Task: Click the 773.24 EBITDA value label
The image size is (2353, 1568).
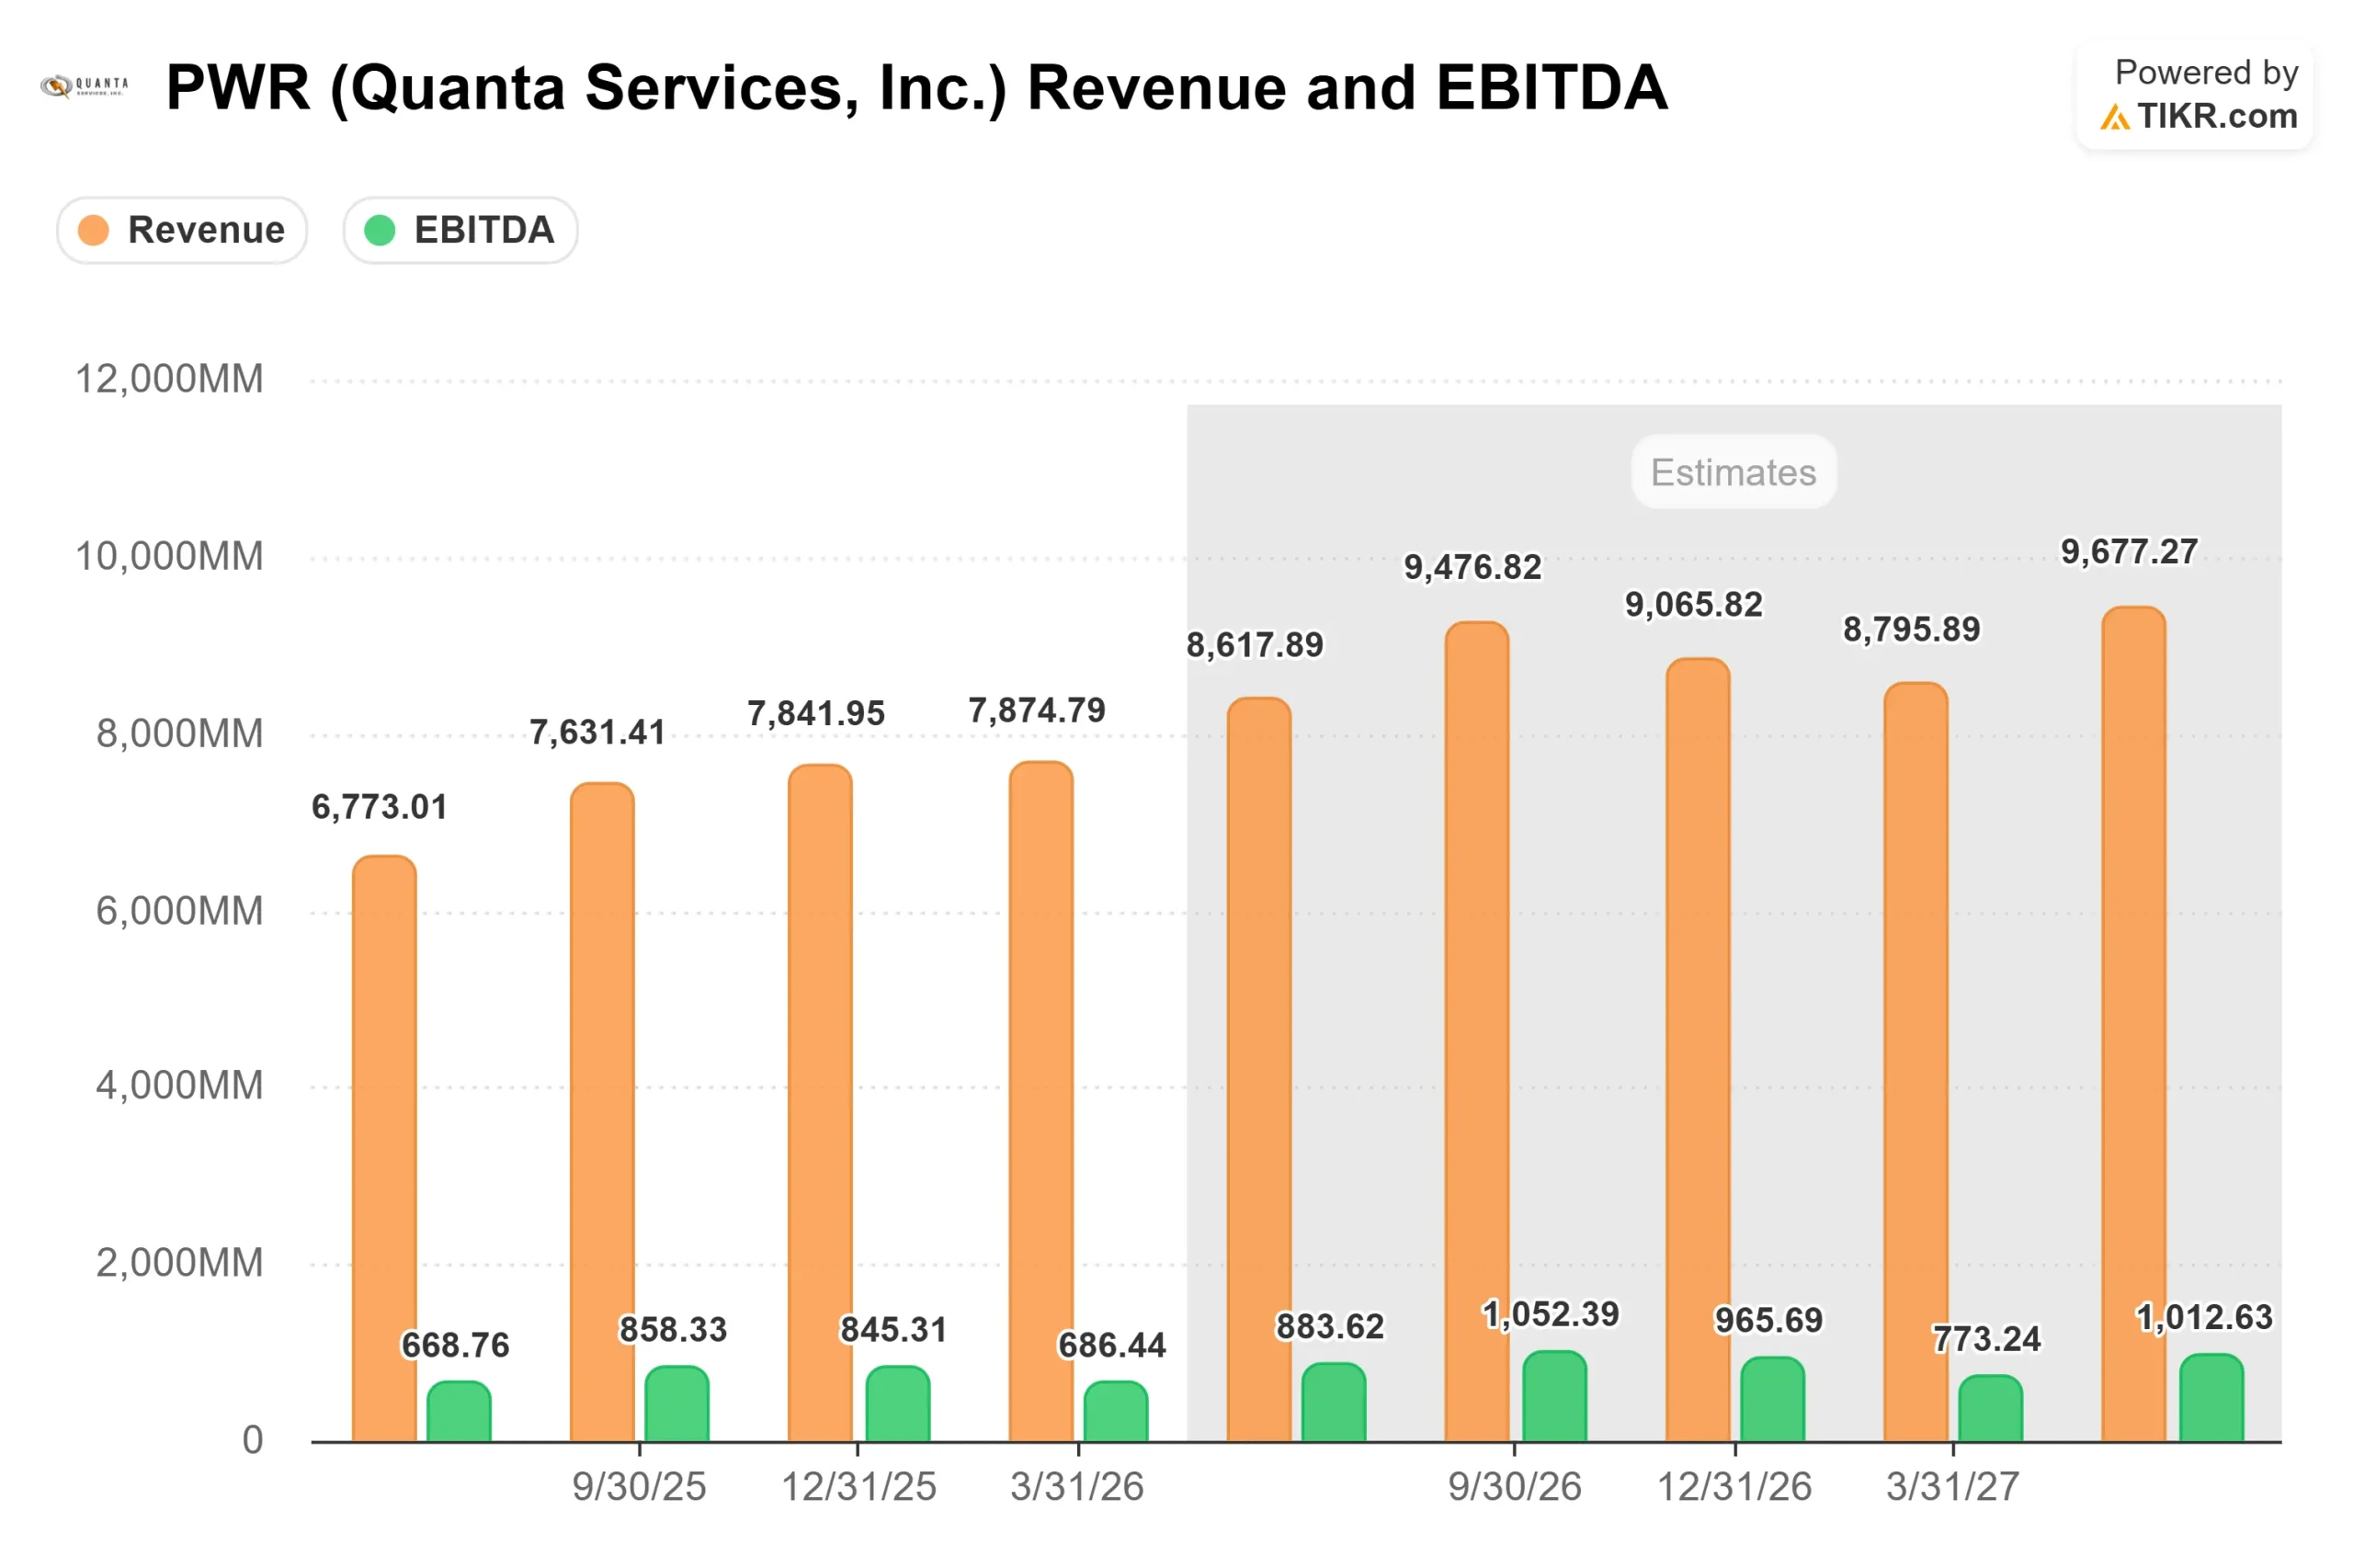Action: (x=1988, y=1339)
